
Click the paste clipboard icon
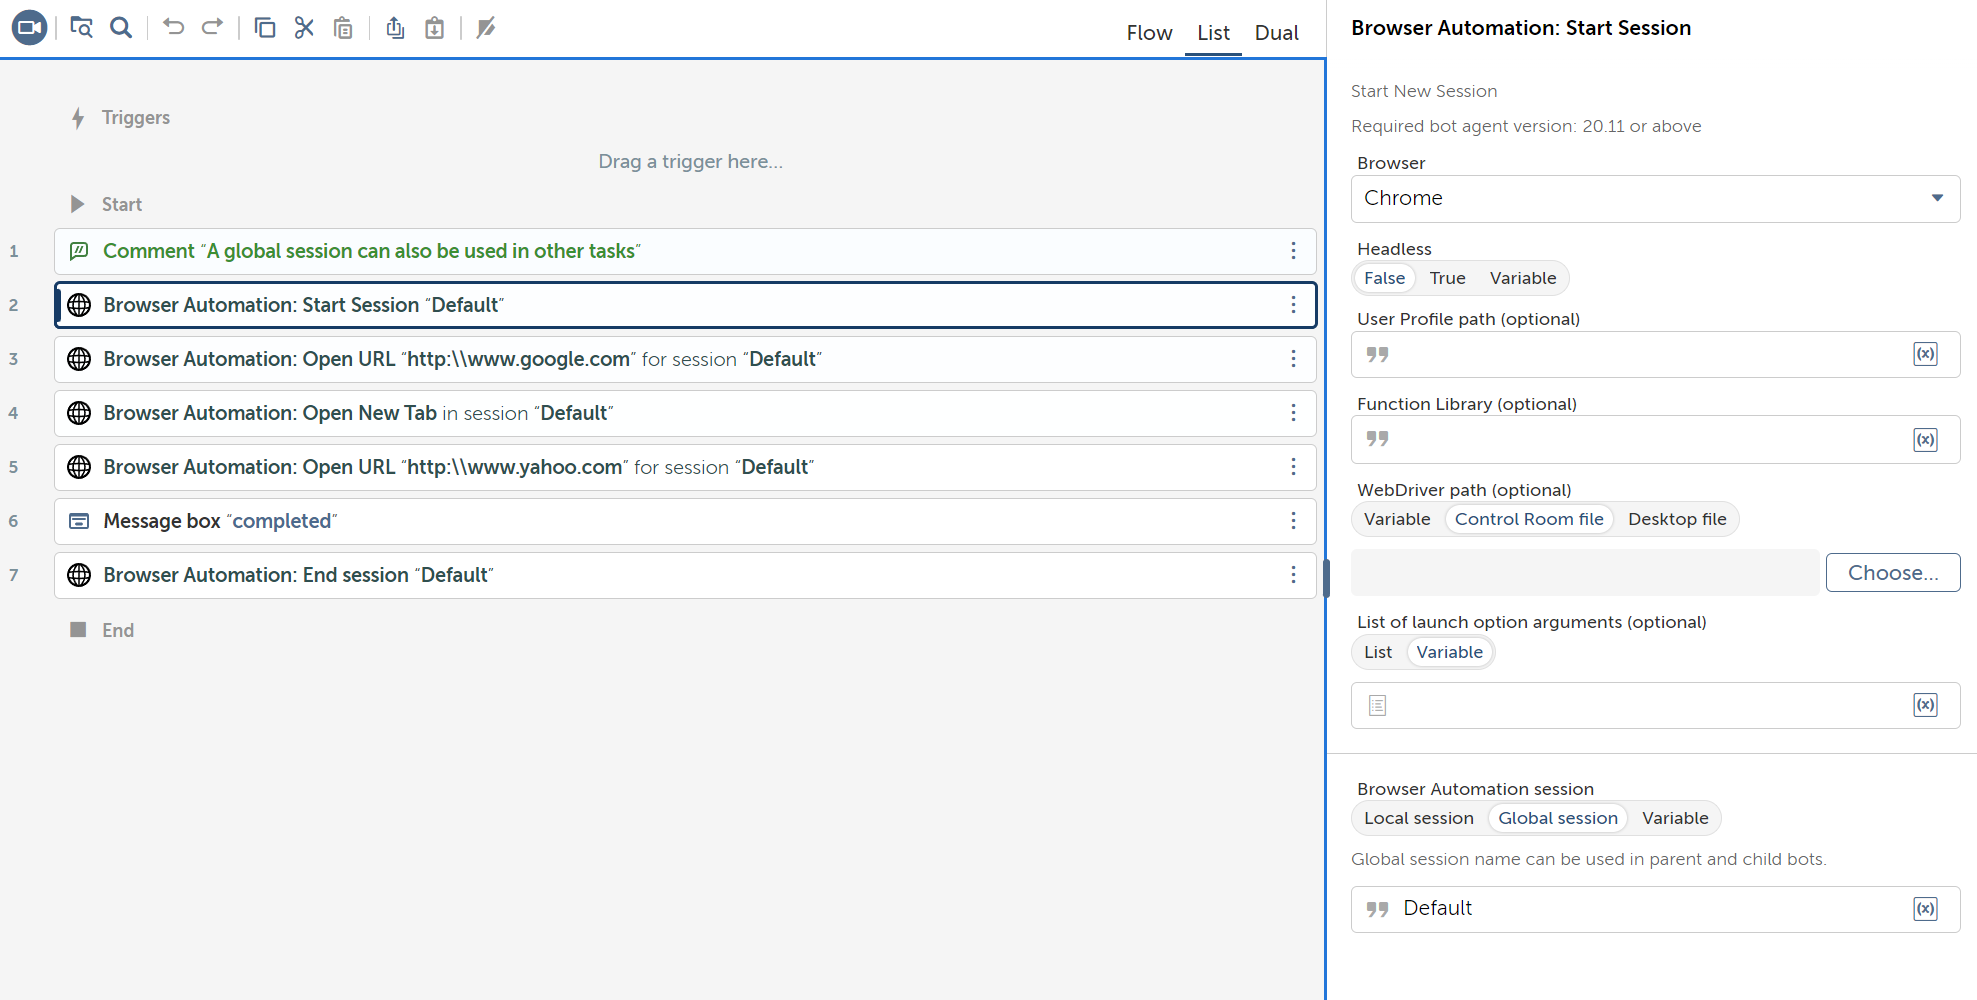click(x=343, y=28)
